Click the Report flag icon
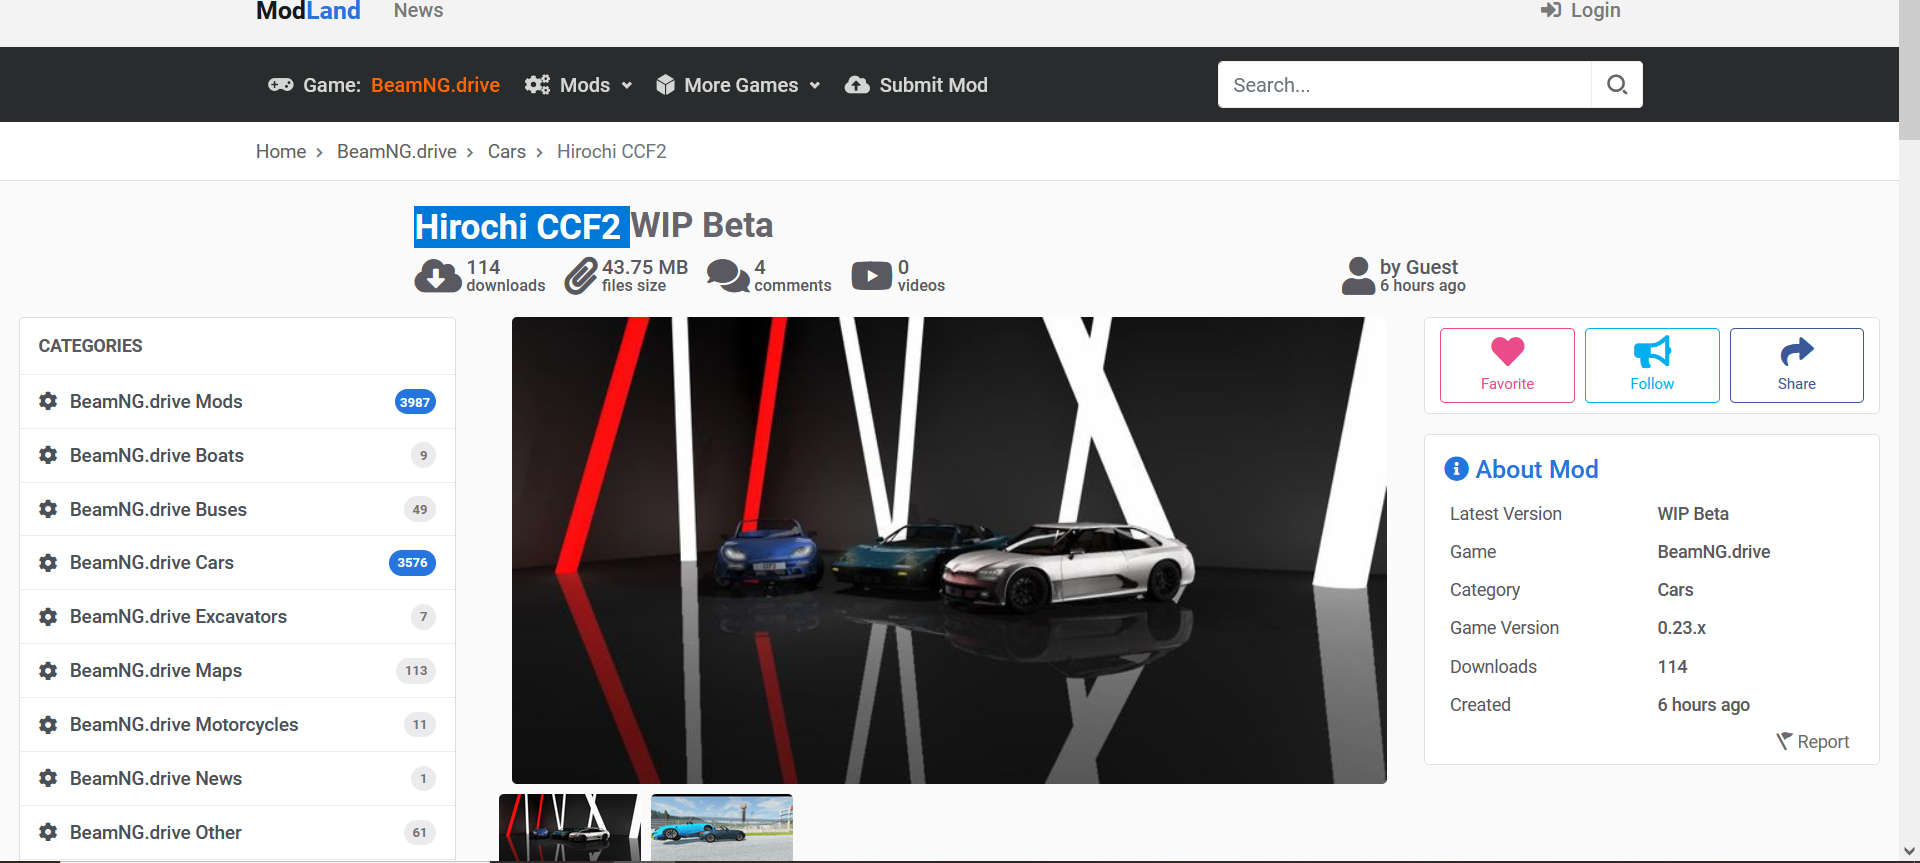This screenshot has width=1920, height=863. (1783, 741)
